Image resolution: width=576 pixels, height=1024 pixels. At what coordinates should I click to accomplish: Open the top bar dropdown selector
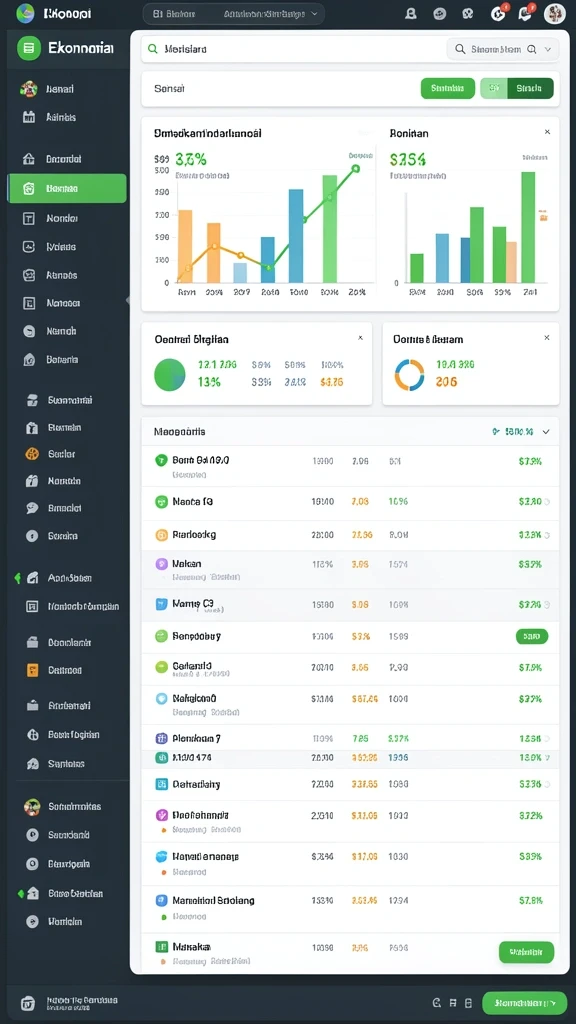(234, 13)
